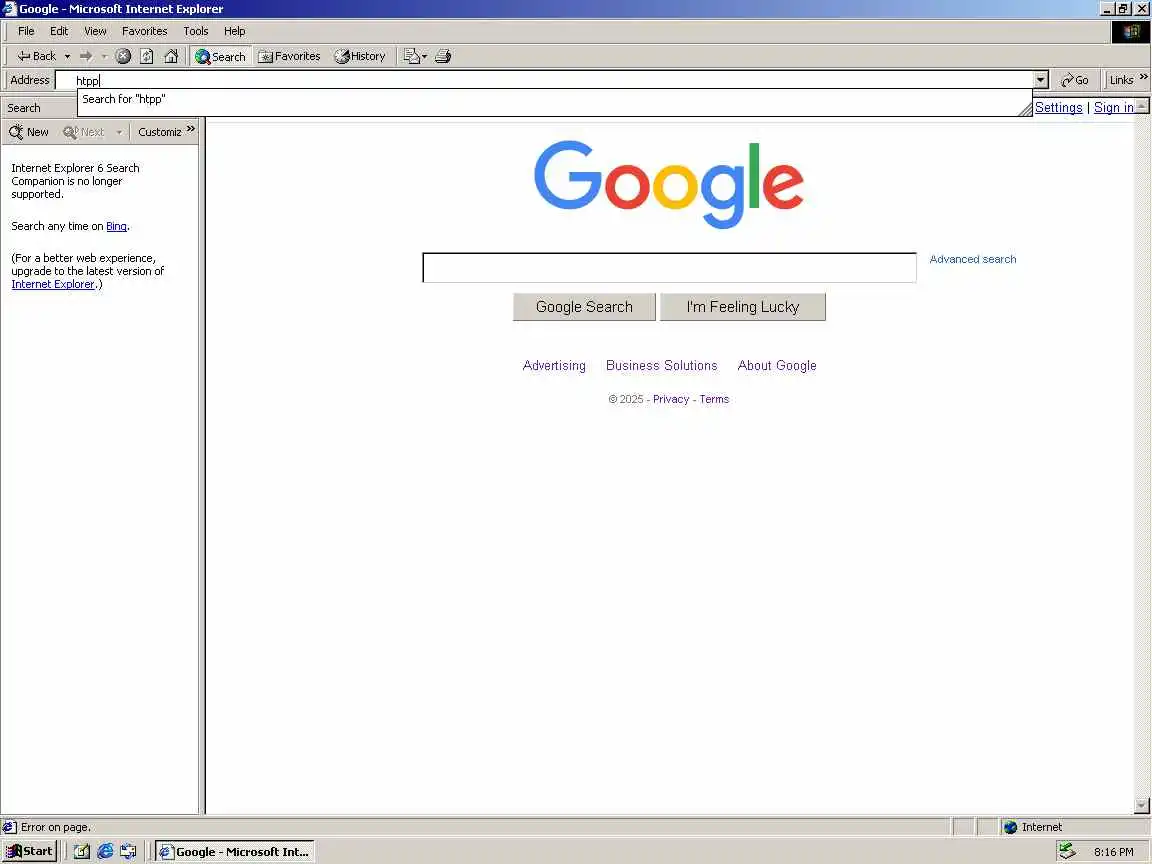Click the Google logo
1152x864 pixels.
[669, 184]
